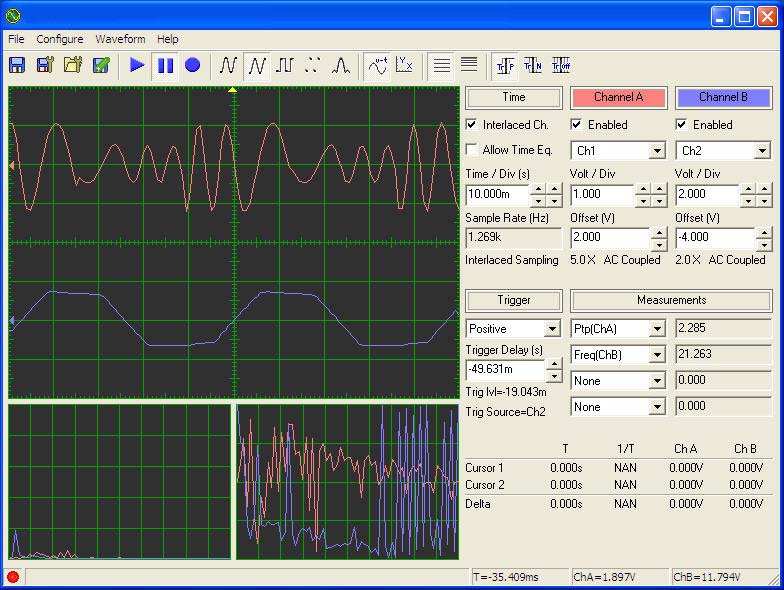Click the Trigger positive (TP) toolbar icon
Screen dimensions: 784x590
coord(505,65)
